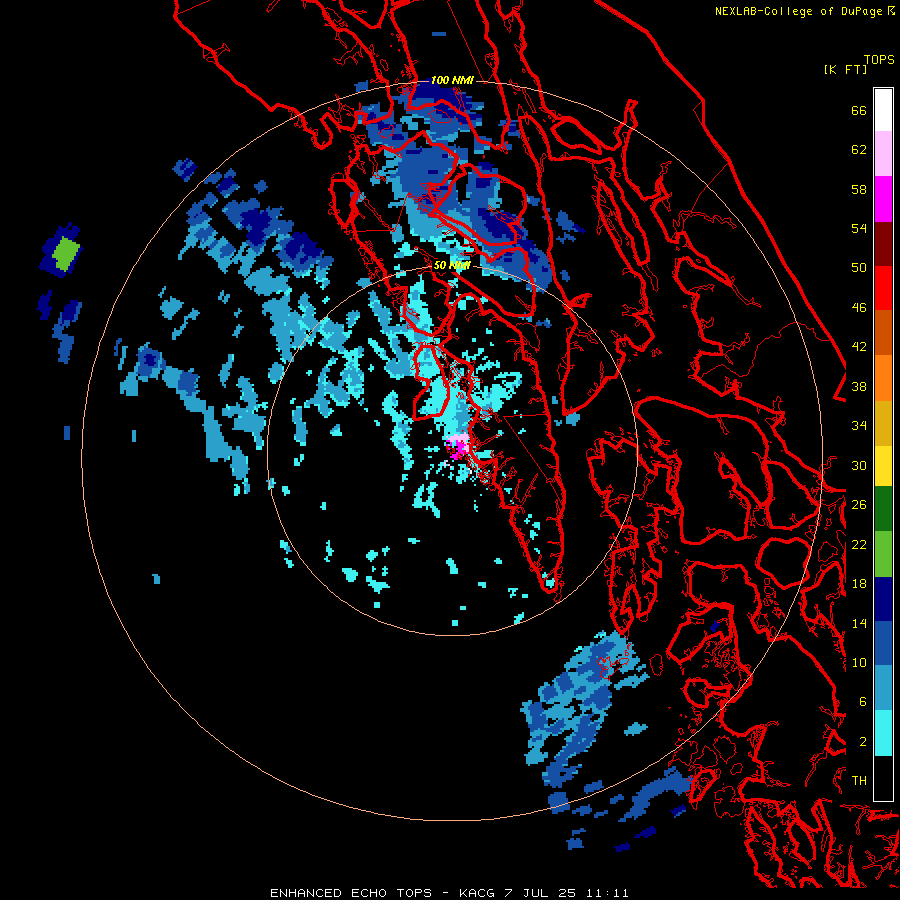
Task: Click the navy blue legend swatch
Action: (x=883, y=599)
